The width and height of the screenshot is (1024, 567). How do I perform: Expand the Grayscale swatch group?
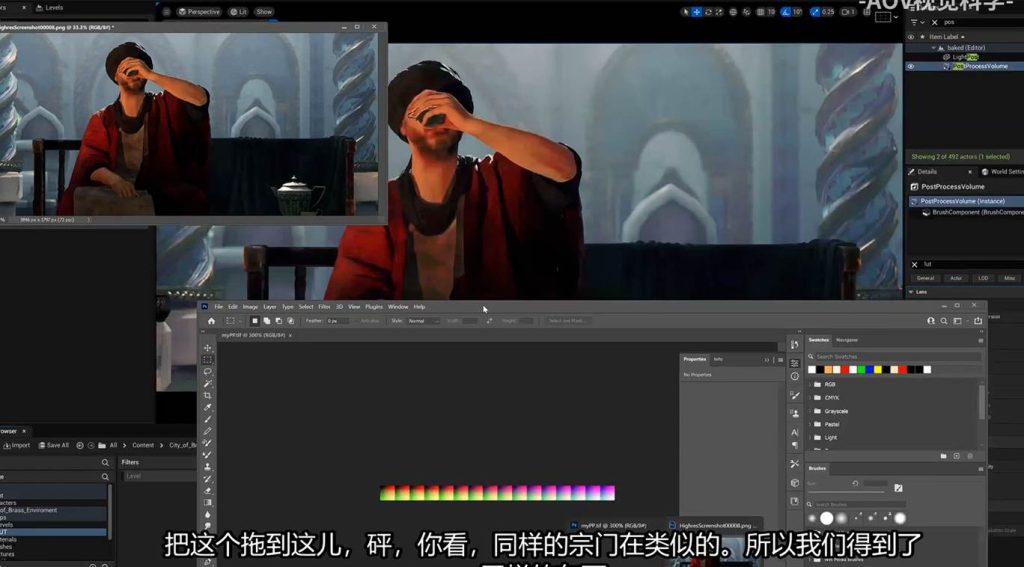810,411
